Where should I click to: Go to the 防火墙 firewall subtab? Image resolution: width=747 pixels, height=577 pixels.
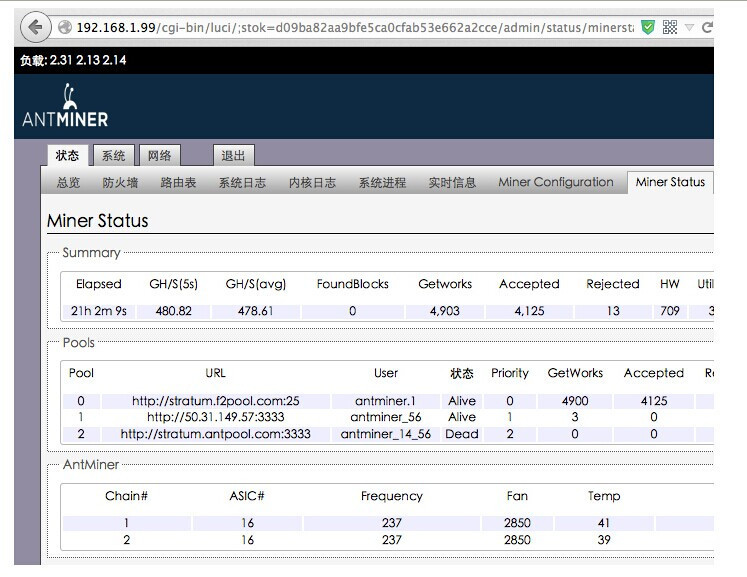tap(120, 183)
